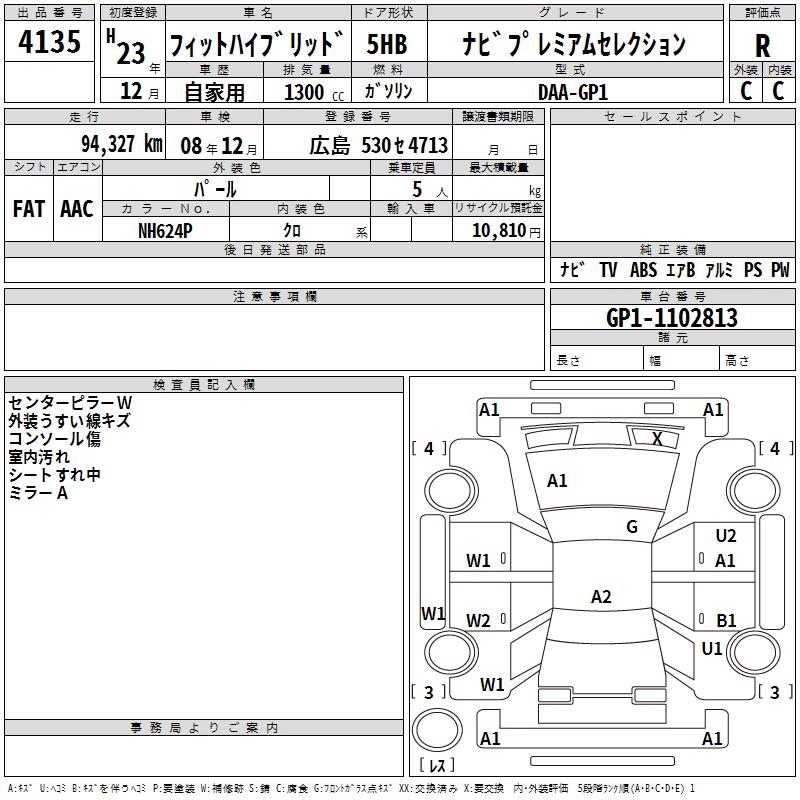The width and height of the screenshot is (800, 800).
Task: Select the G mark on the car diagram
Action: (x=632, y=527)
